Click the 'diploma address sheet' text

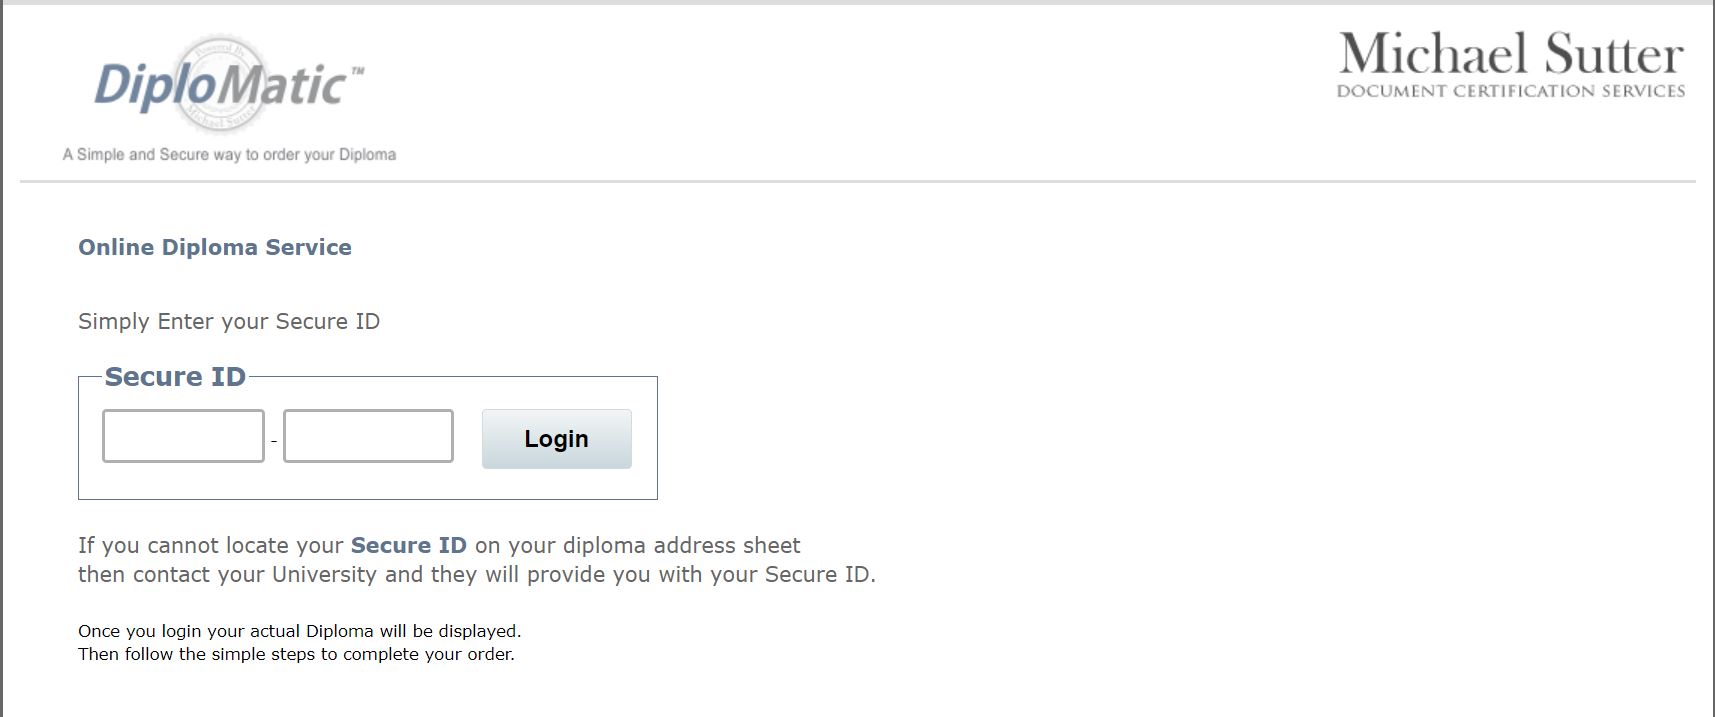point(682,545)
